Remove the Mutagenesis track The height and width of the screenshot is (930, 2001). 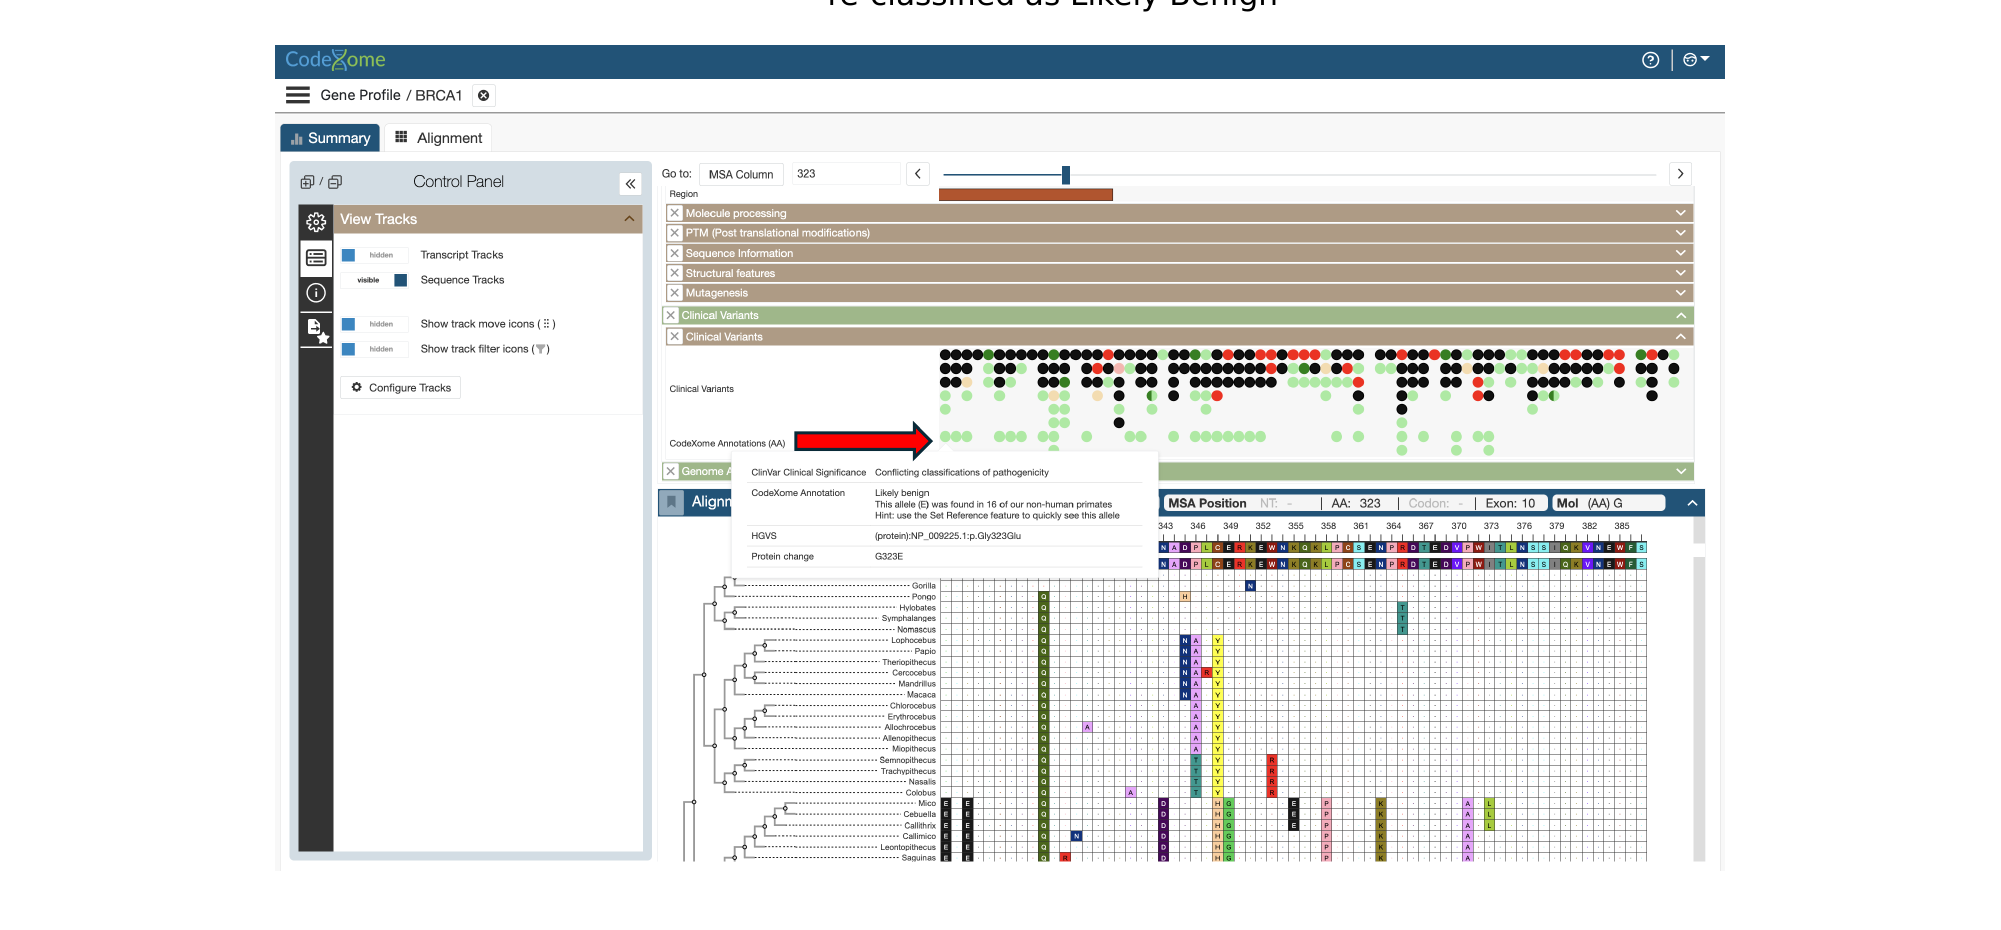pyautogui.click(x=675, y=293)
